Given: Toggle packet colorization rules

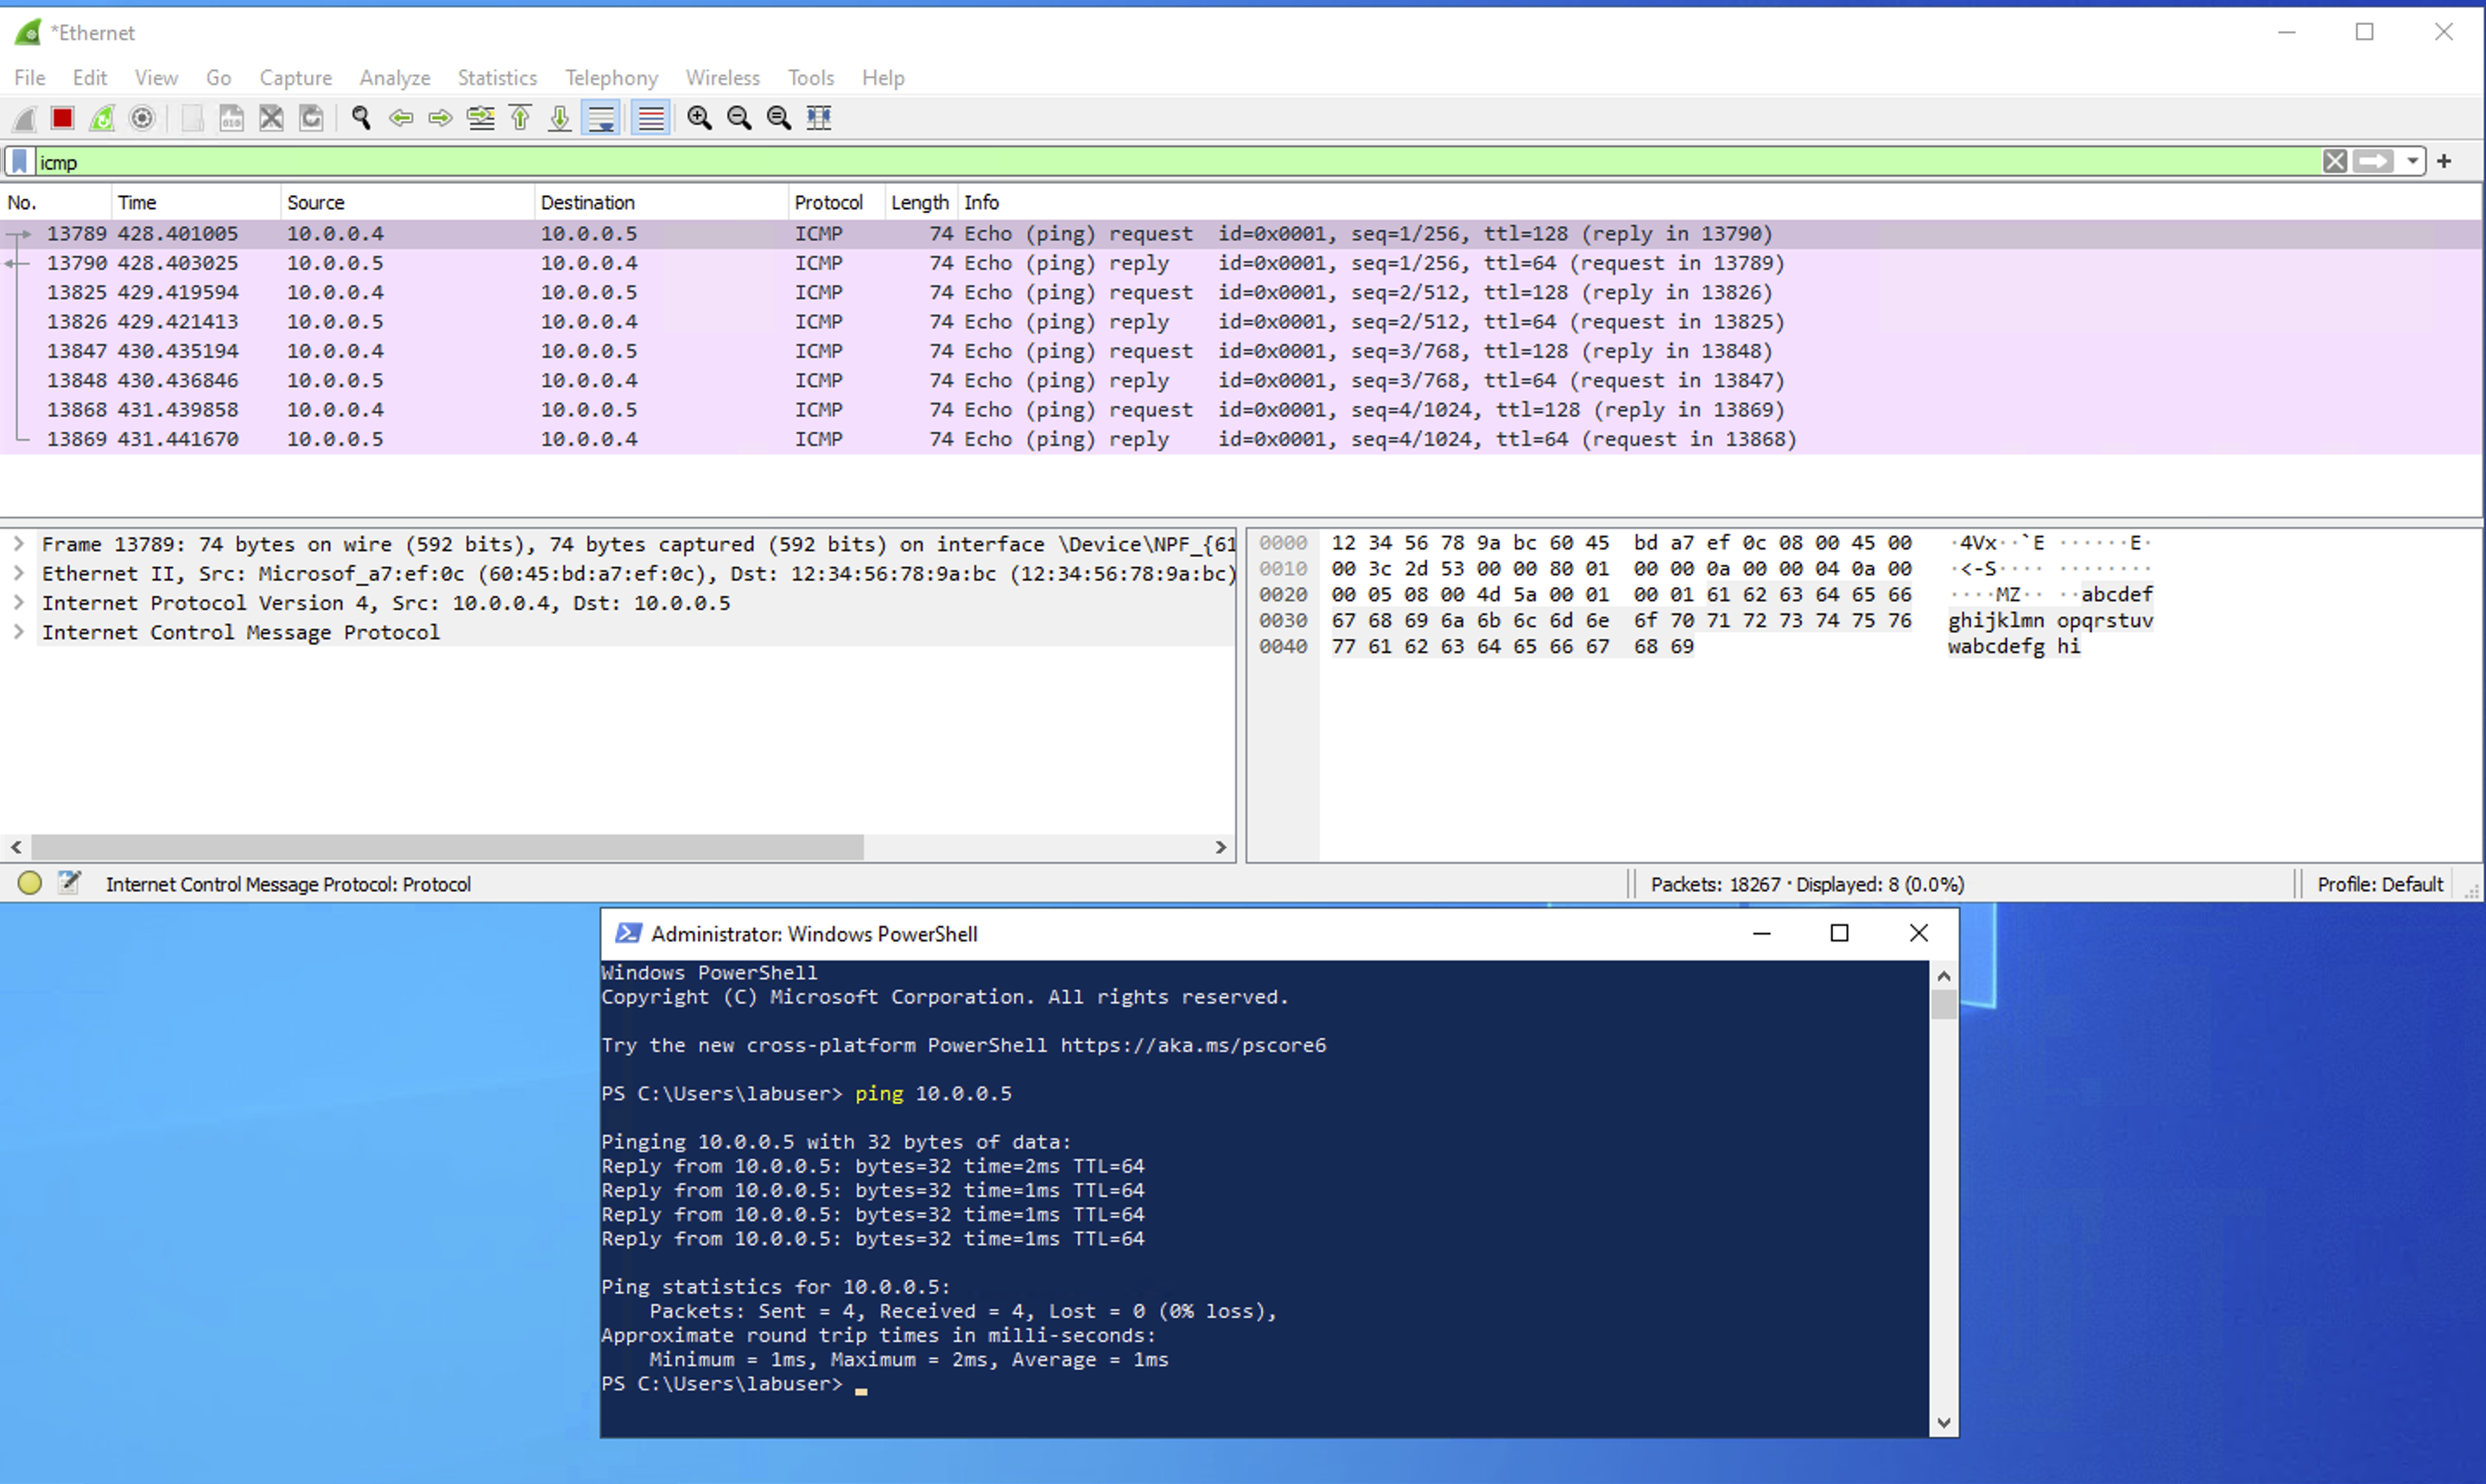Looking at the screenshot, I should pos(651,118).
